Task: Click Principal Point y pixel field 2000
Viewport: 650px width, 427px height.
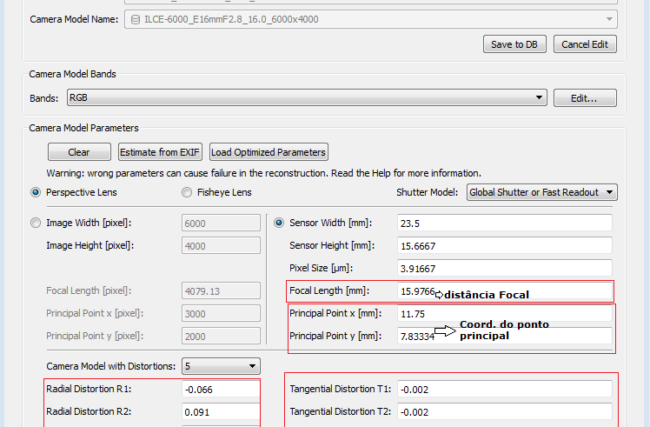Action: point(221,336)
